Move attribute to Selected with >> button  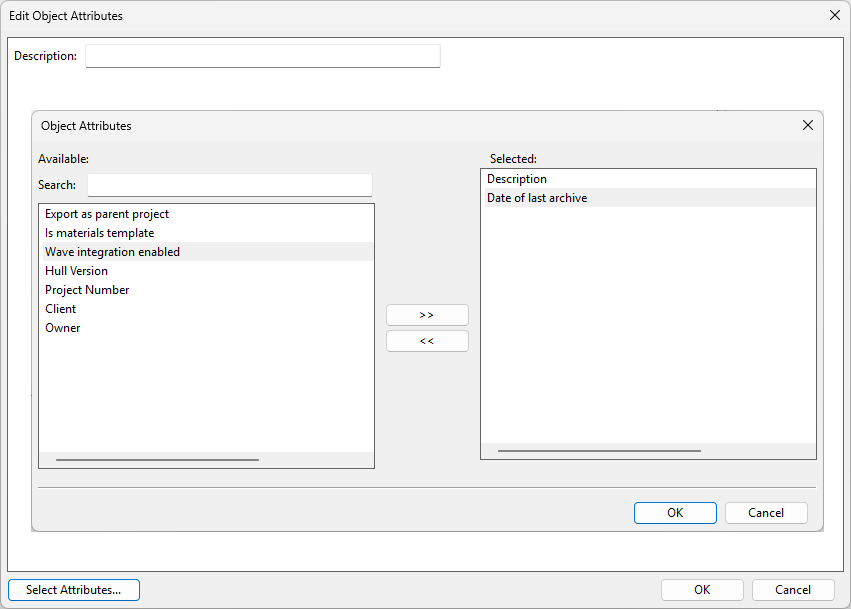click(427, 315)
